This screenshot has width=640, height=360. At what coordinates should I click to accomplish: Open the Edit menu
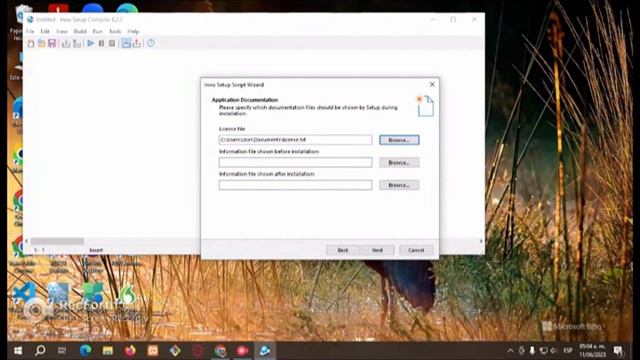[x=45, y=31]
